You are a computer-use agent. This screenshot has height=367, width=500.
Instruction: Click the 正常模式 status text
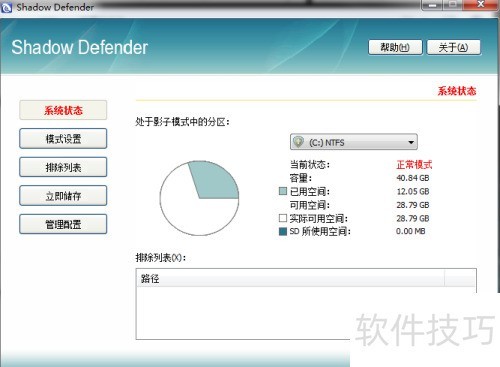[x=414, y=164]
